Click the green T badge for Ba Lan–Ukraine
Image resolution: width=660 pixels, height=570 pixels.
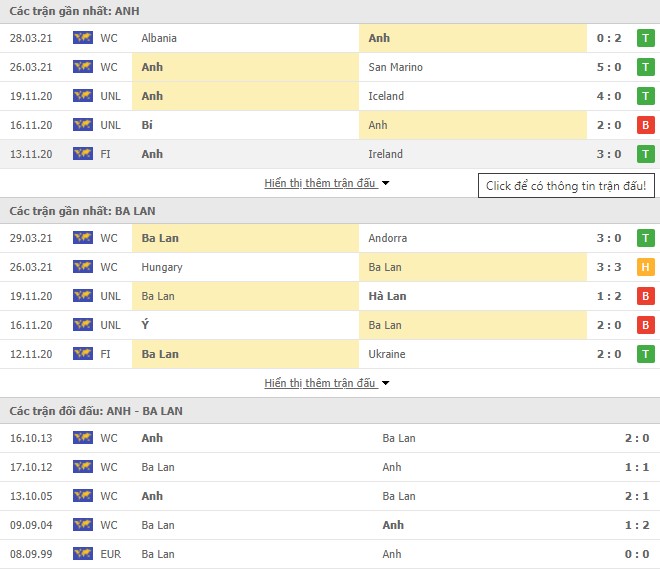[x=646, y=354]
